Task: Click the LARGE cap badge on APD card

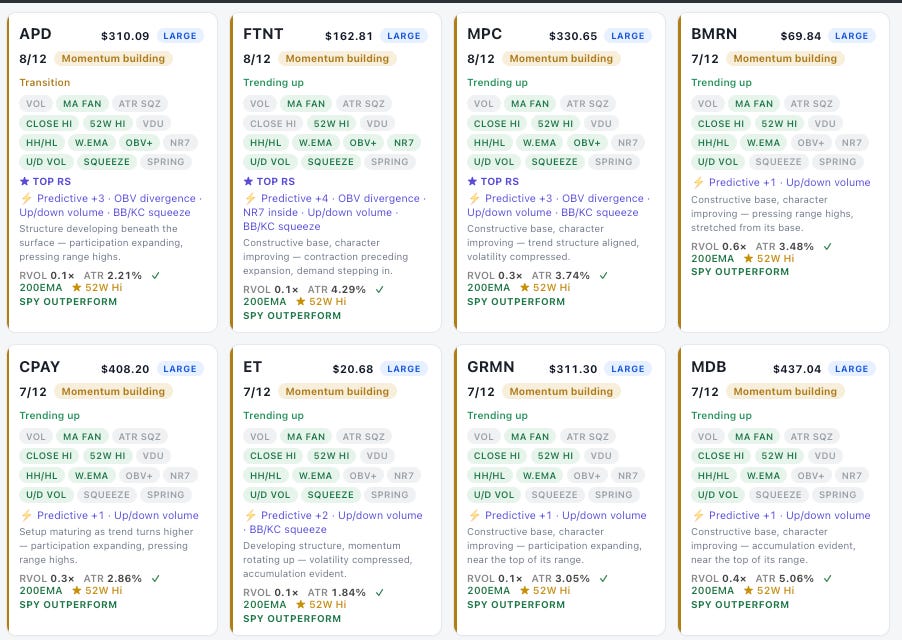Action: point(179,36)
